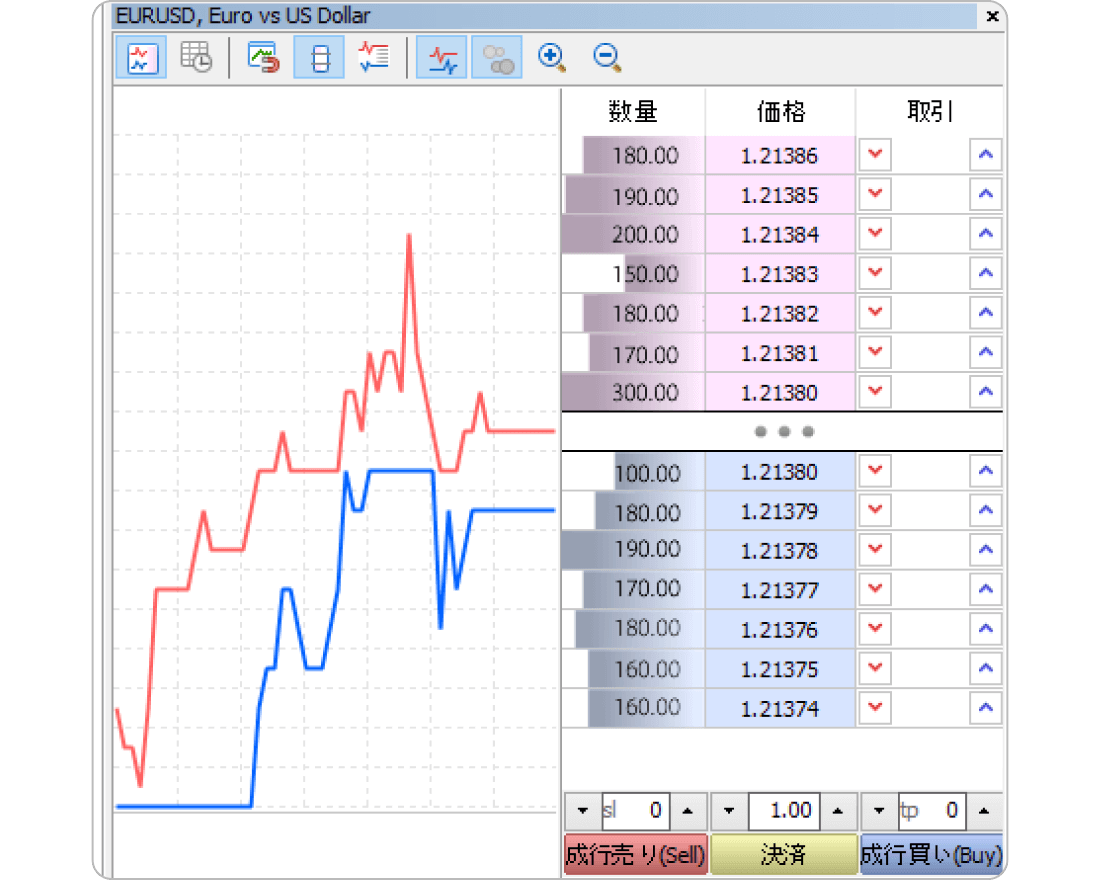Click blue buy arrow in the 300.00 volume row

(x=986, y=391)
